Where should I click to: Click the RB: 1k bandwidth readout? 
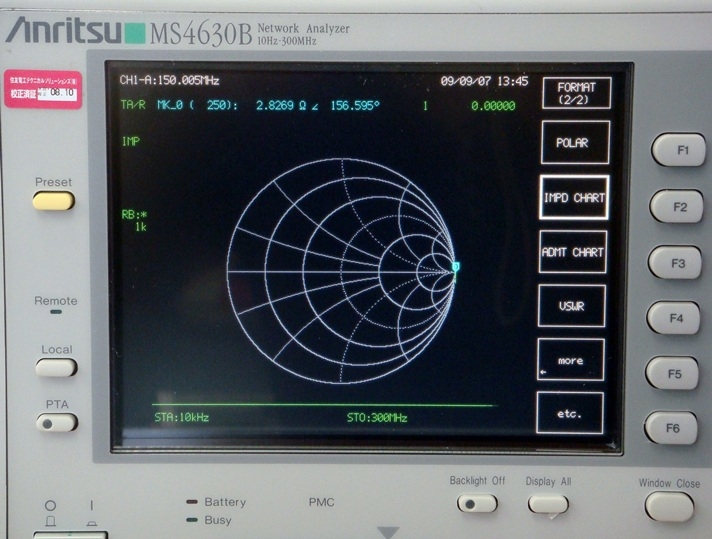point(134,221)
